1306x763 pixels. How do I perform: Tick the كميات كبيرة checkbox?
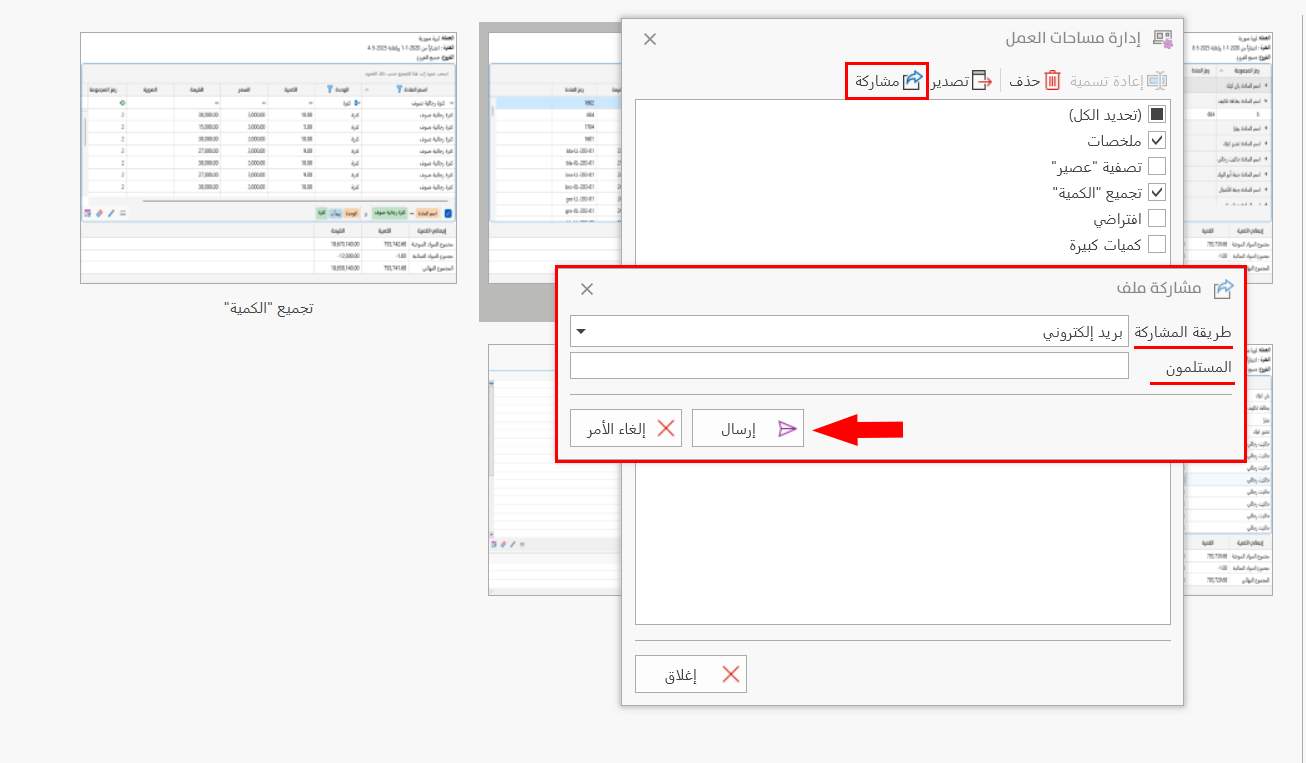[x=1156, y=245]
